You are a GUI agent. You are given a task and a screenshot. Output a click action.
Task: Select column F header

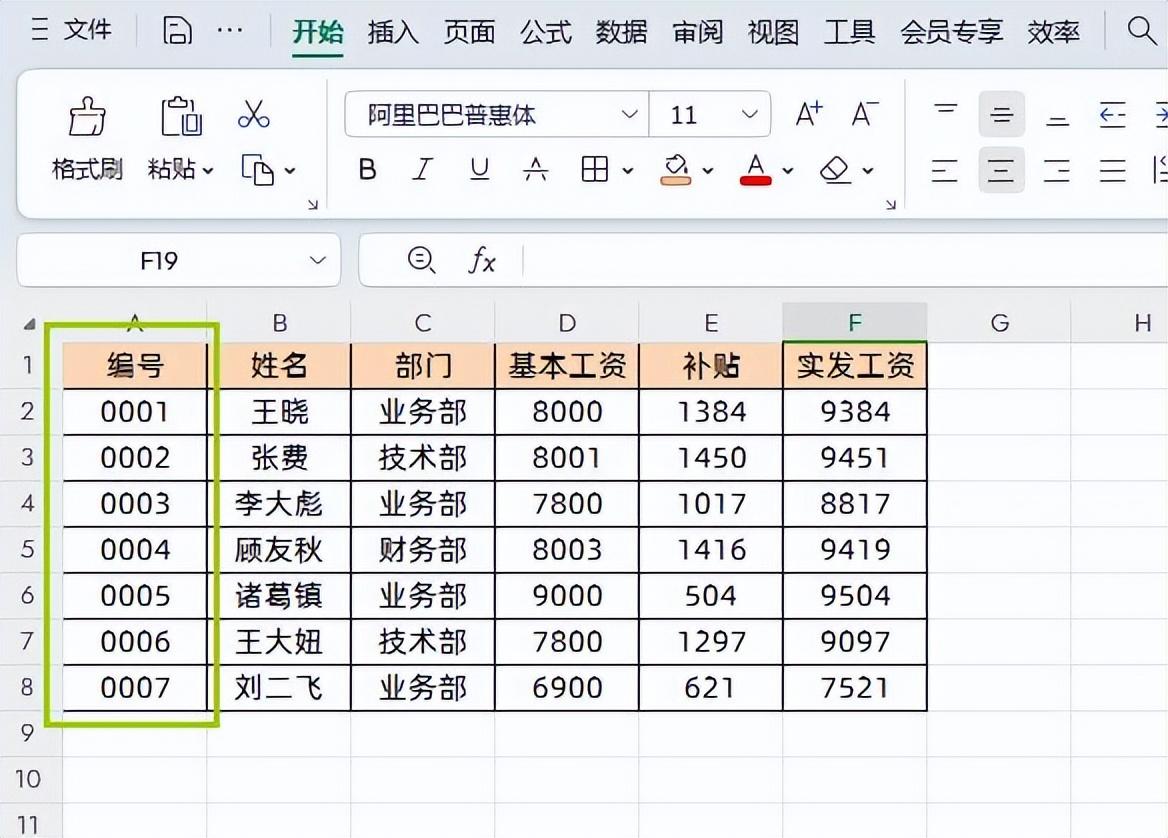point(855,323)
